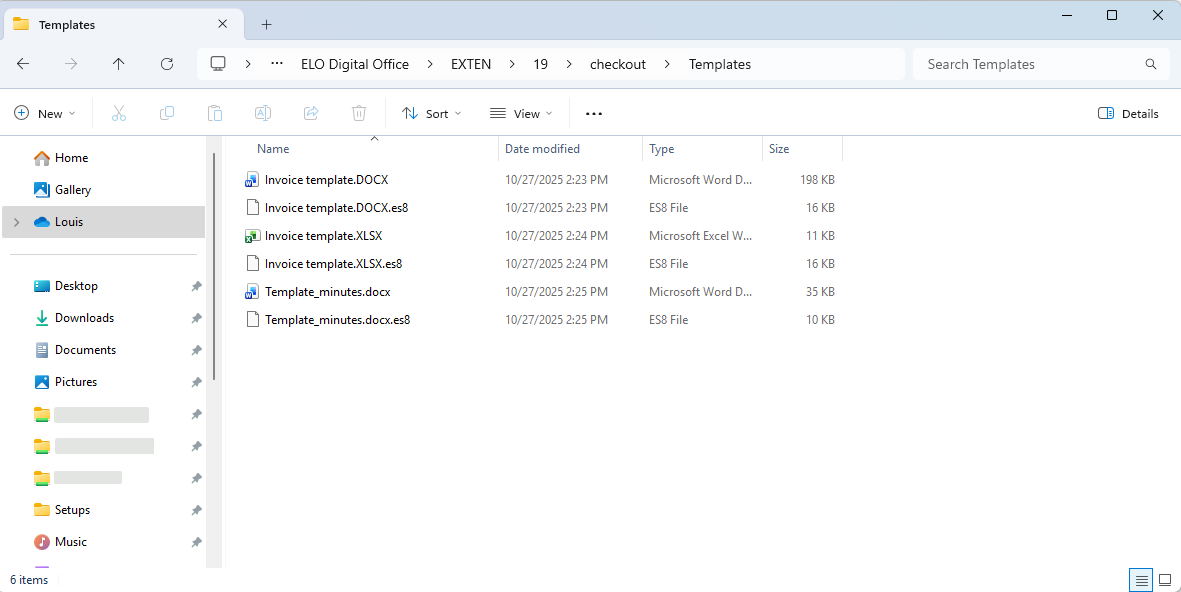1181x592 pixels.
Task: Click the up-one-level arrow
Action: tap(118, 63)
